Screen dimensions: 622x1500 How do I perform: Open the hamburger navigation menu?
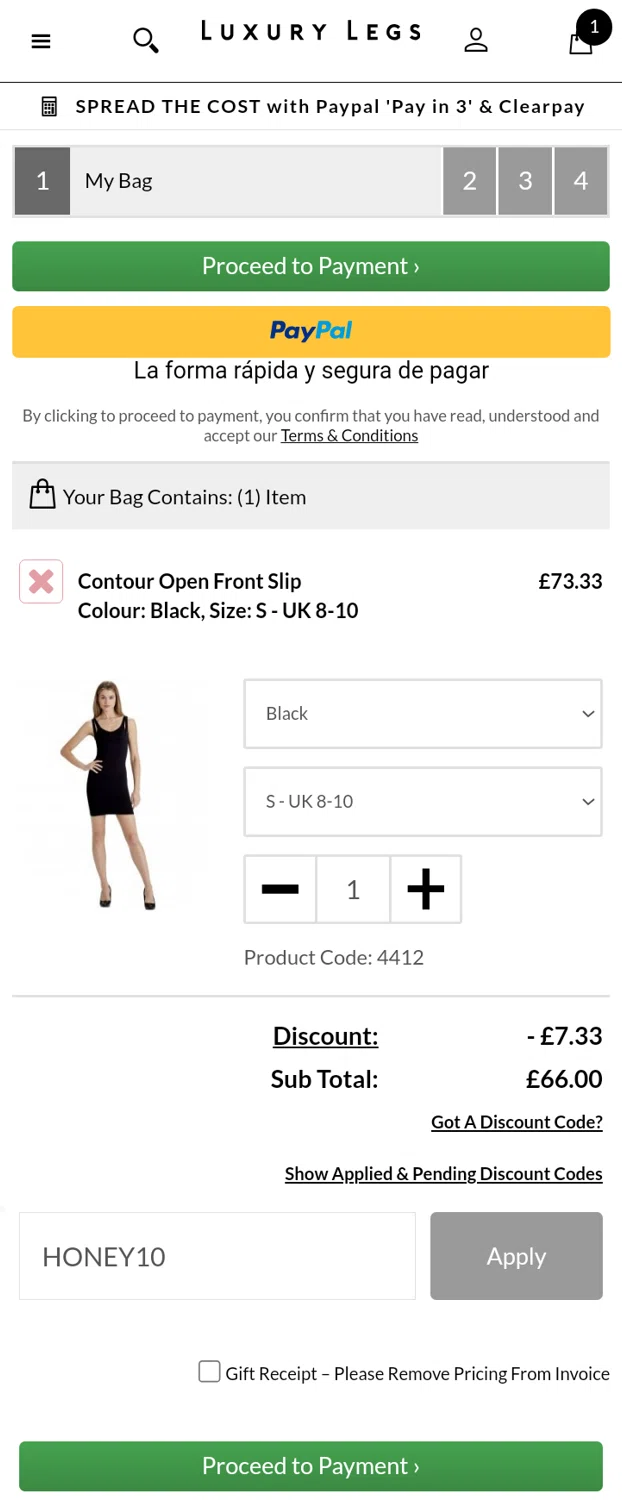pyautogui.click(x=41, y=41)
